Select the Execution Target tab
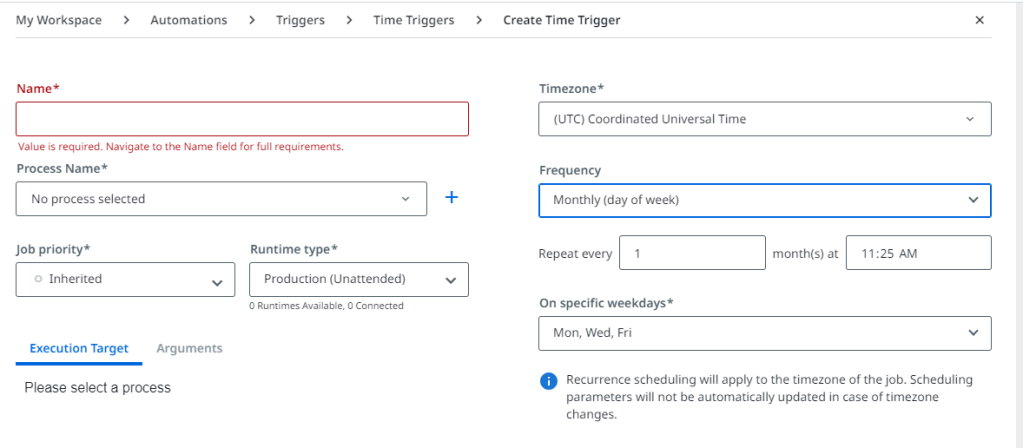 (79, 348)
